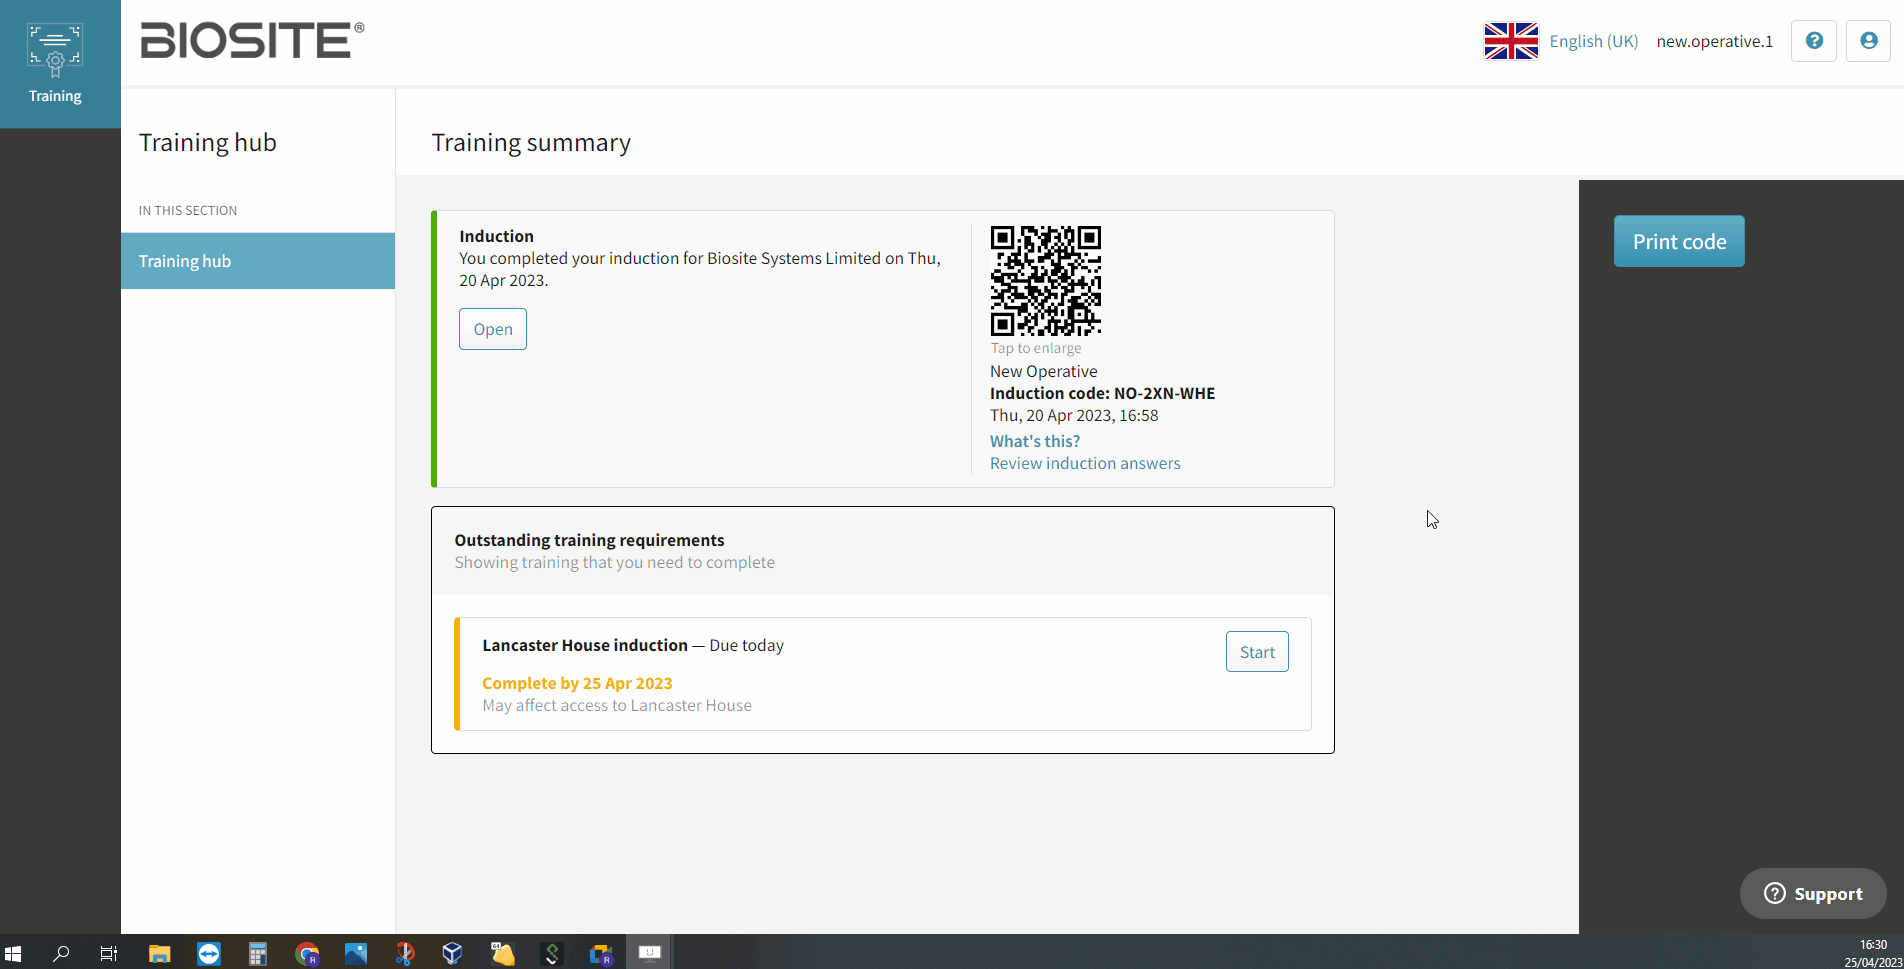Click the Outstanding training requirements heading

click(x=589, y=540)
